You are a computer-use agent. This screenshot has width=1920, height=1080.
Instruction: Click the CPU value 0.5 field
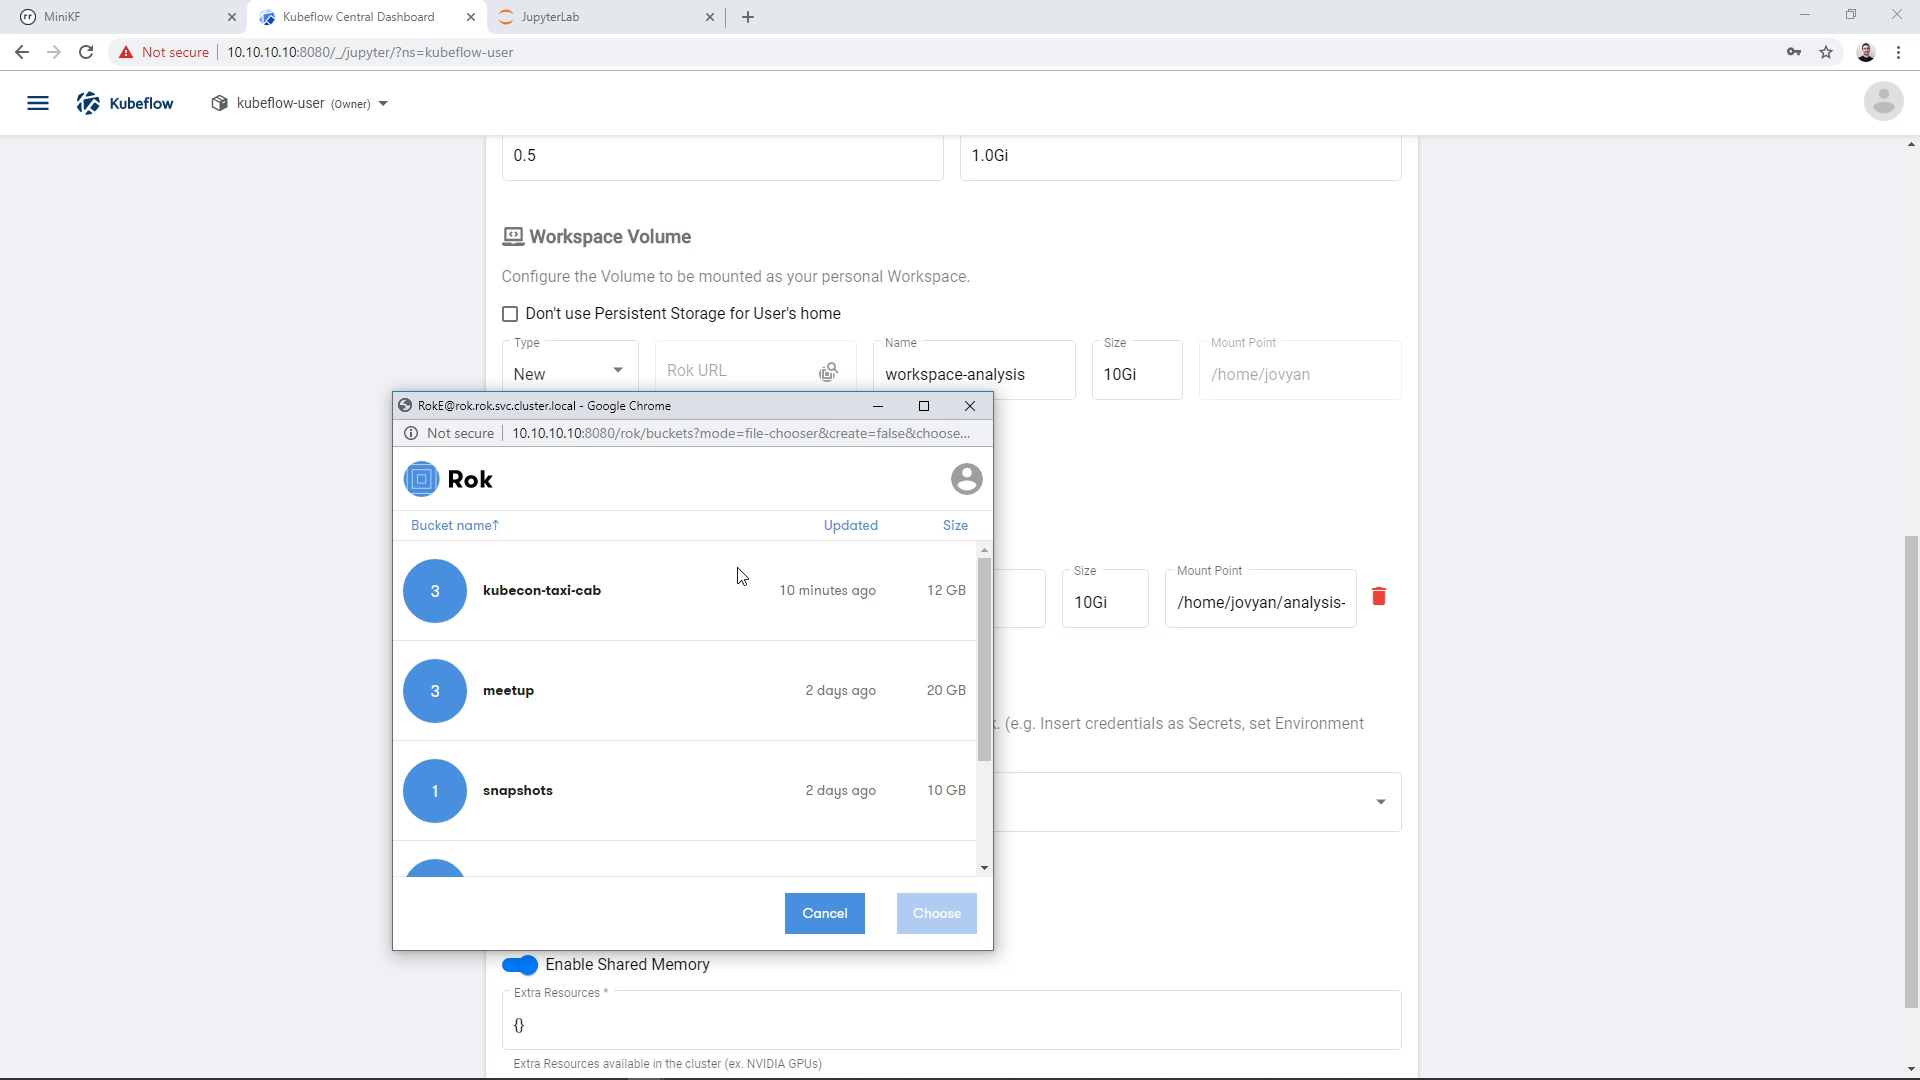722,156
